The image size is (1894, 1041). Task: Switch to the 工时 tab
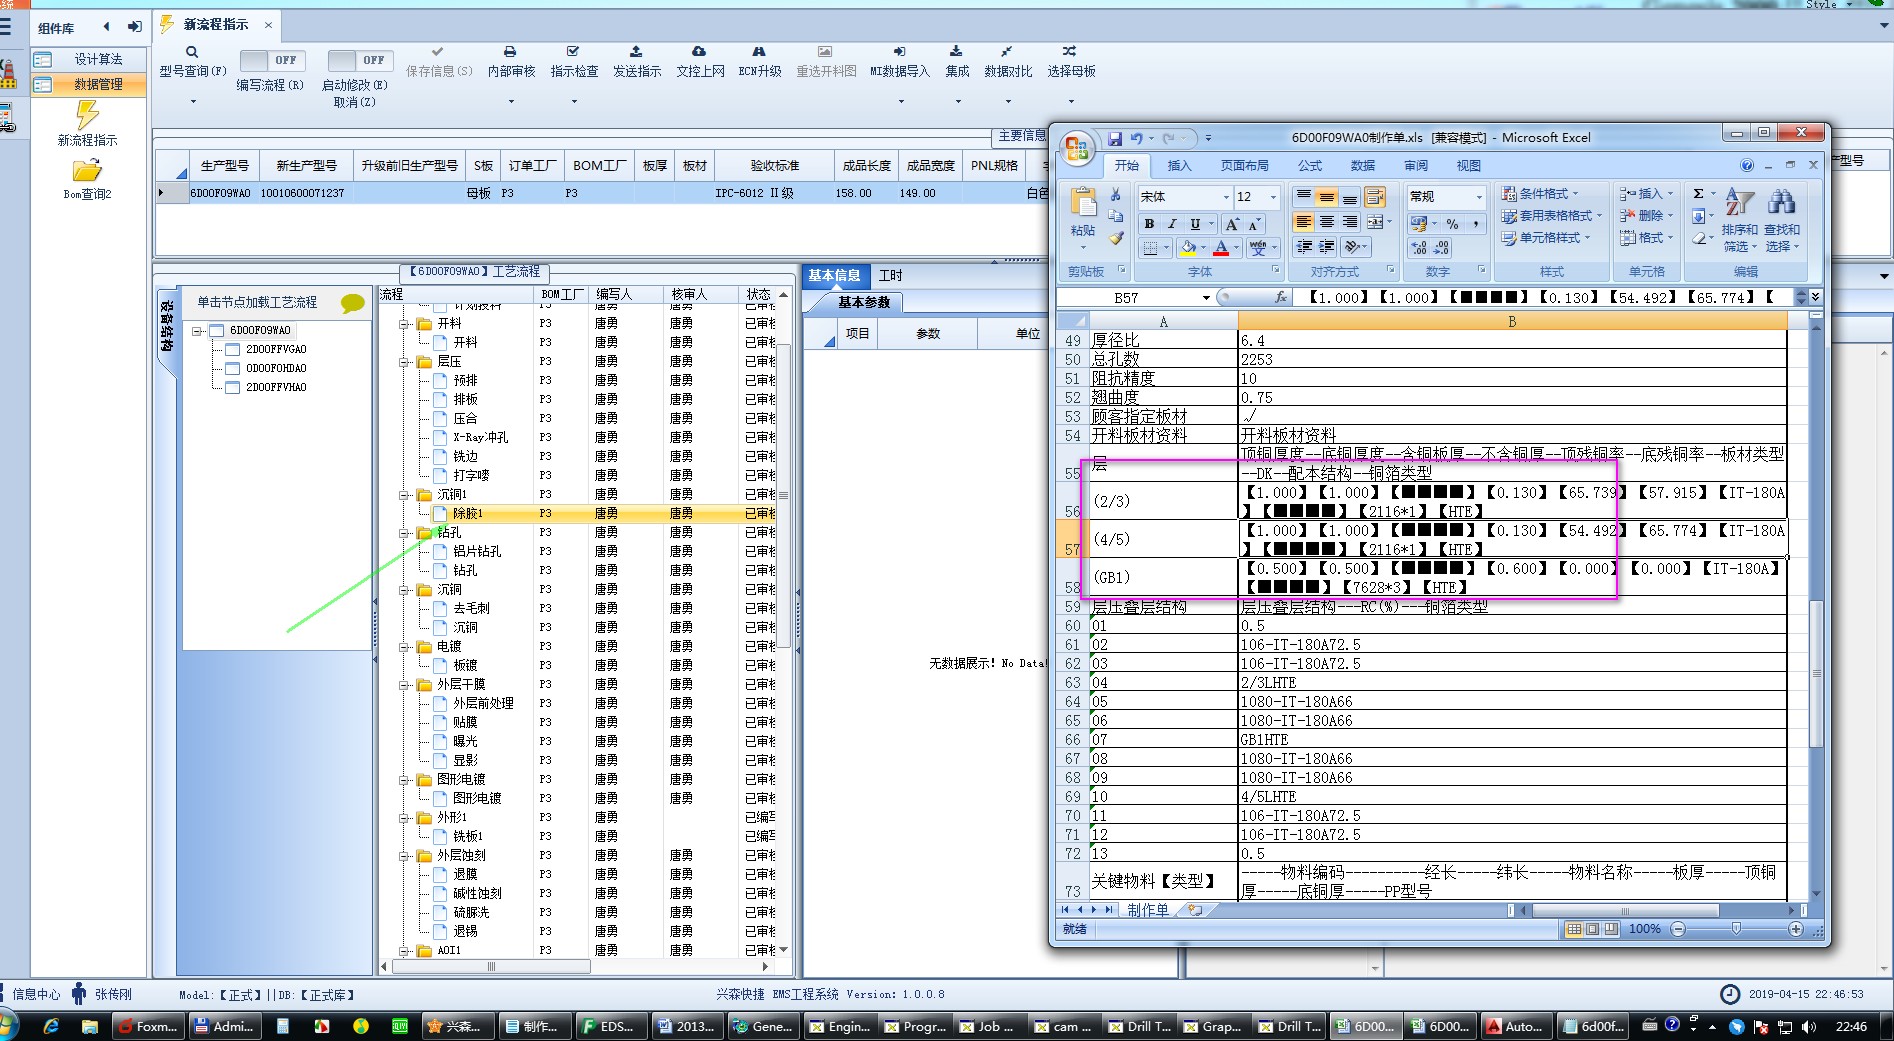click(x=890, y=276)
